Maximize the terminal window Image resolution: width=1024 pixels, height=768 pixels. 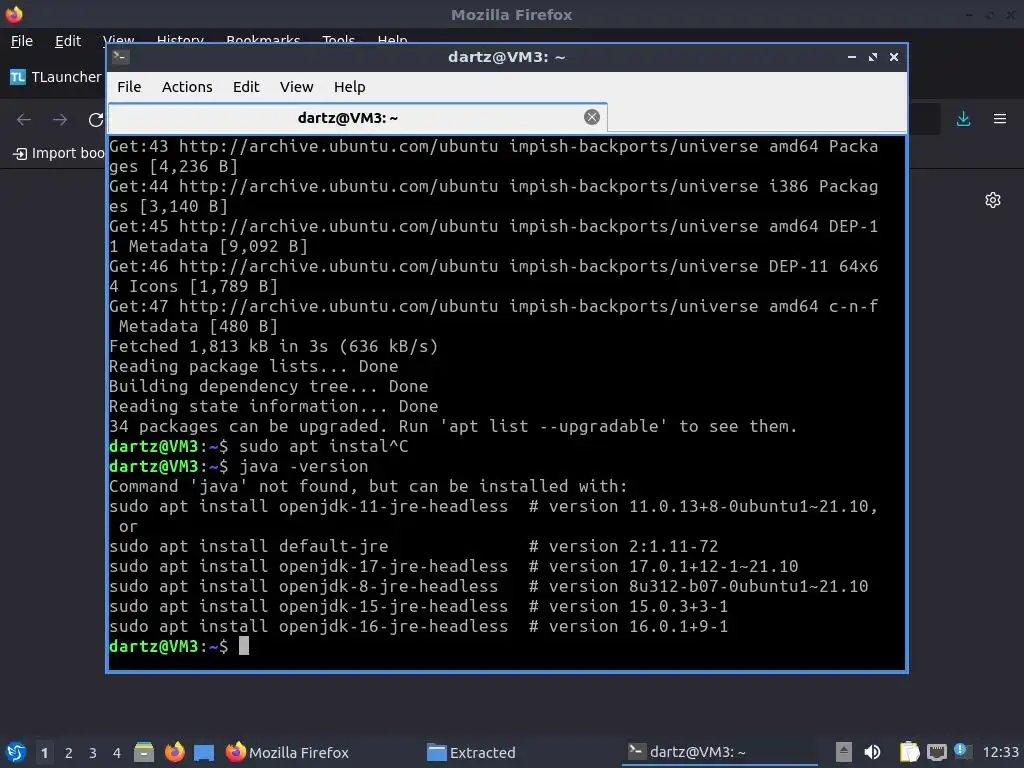(872, 57)
